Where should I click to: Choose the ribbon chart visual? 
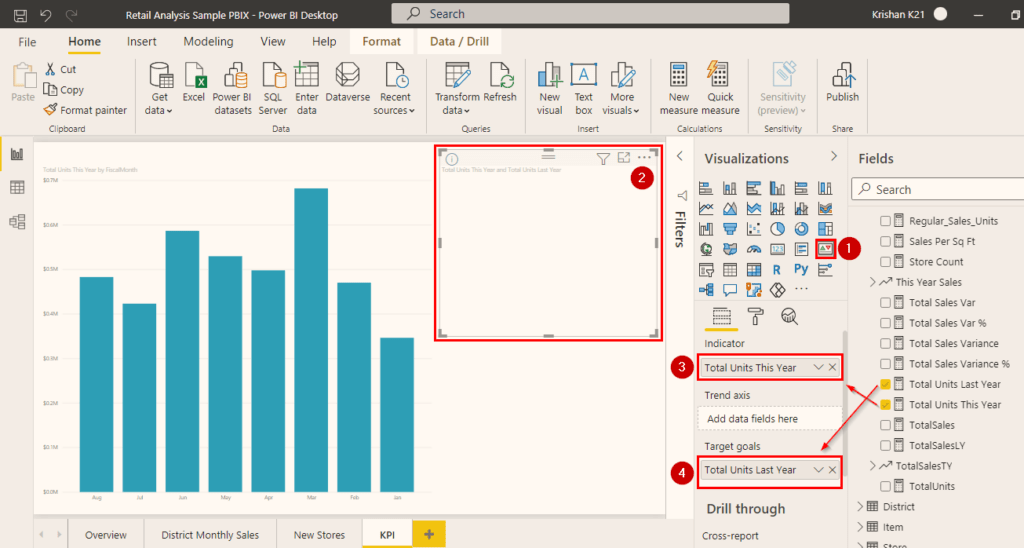pyautogui.click(x=825, y=209)
